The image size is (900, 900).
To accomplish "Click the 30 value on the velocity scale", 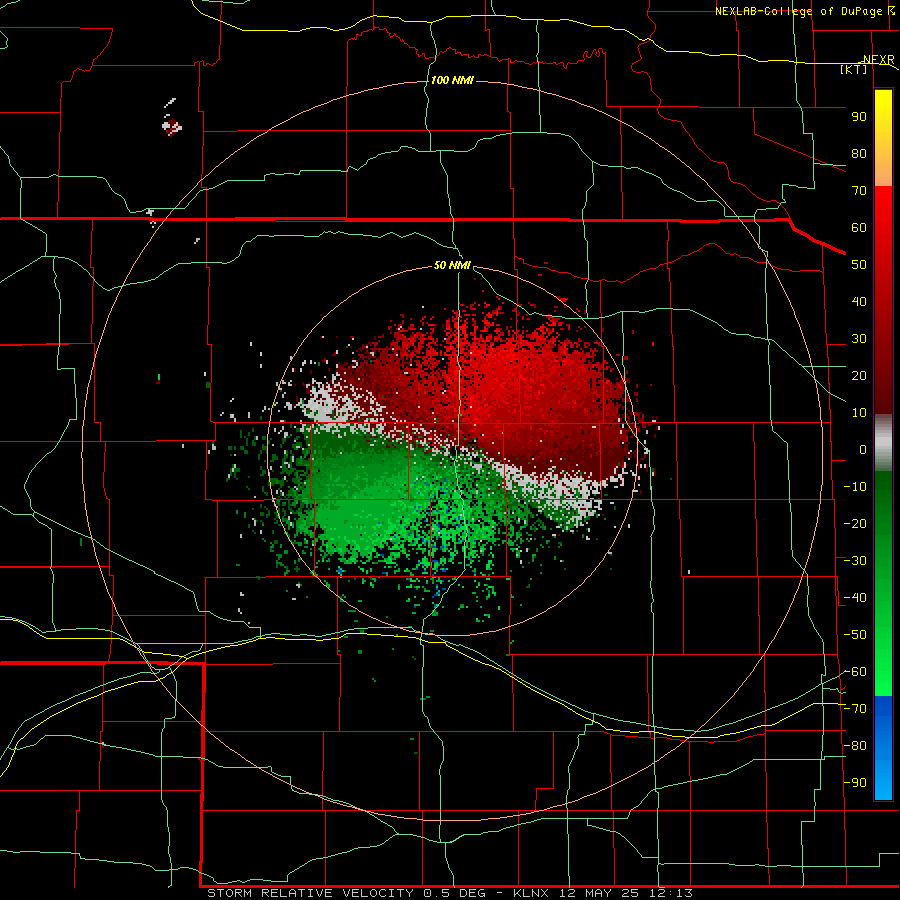I will [859, 339].
